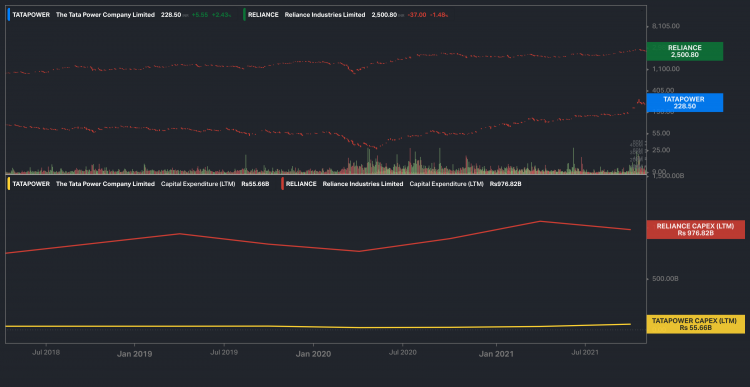Click the red RELIANCE CAPEX (LTM) label
Viewport: 750px width, 387px height.
[x=695, y=230]
